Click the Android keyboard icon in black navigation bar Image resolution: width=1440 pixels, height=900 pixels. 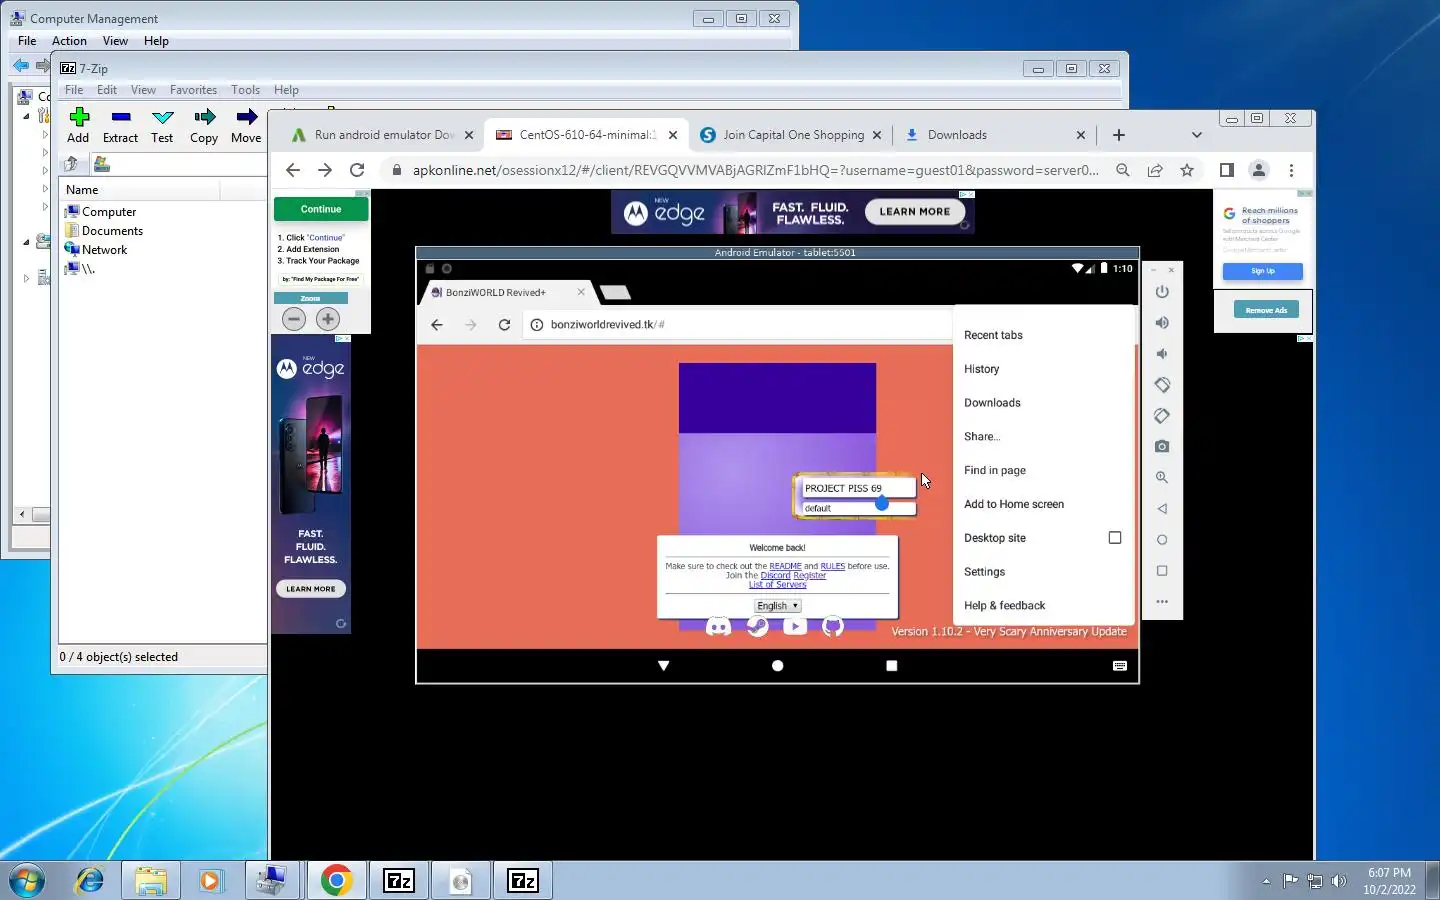(x=1120, y=666)
